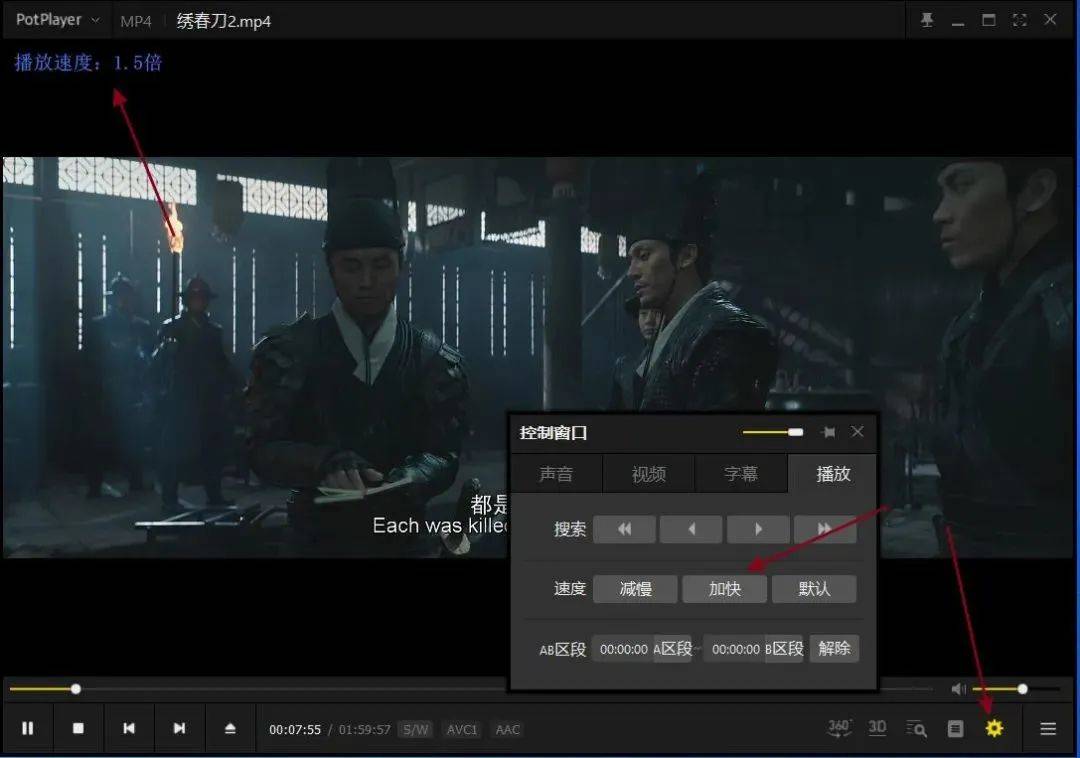Screen dimensions: 1080x758
Task: Open the hamburger menu at bottom right
Action: 1048,728
